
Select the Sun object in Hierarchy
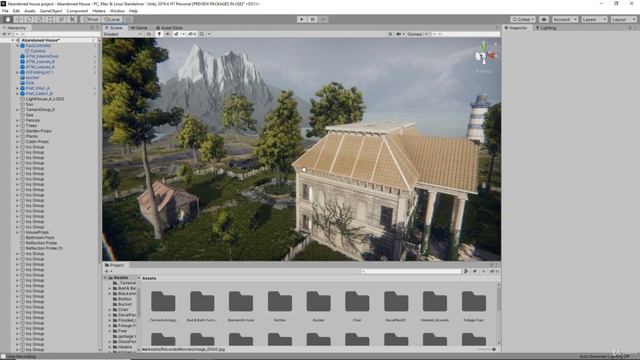pyautogui.click(x=29, y=104)
